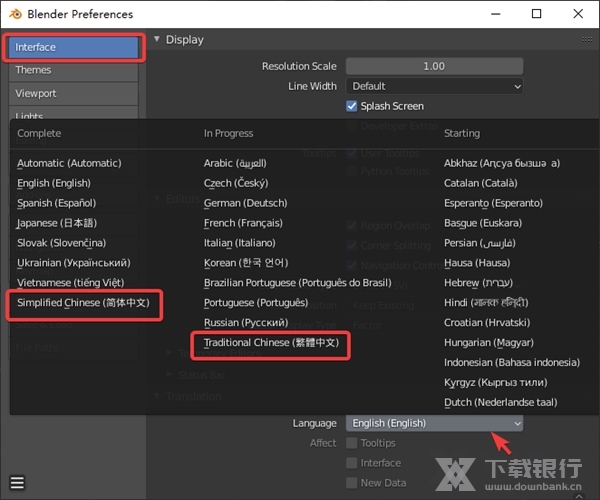Maximize the Blender Preferences window
The image size is (600, 500).
537,15
